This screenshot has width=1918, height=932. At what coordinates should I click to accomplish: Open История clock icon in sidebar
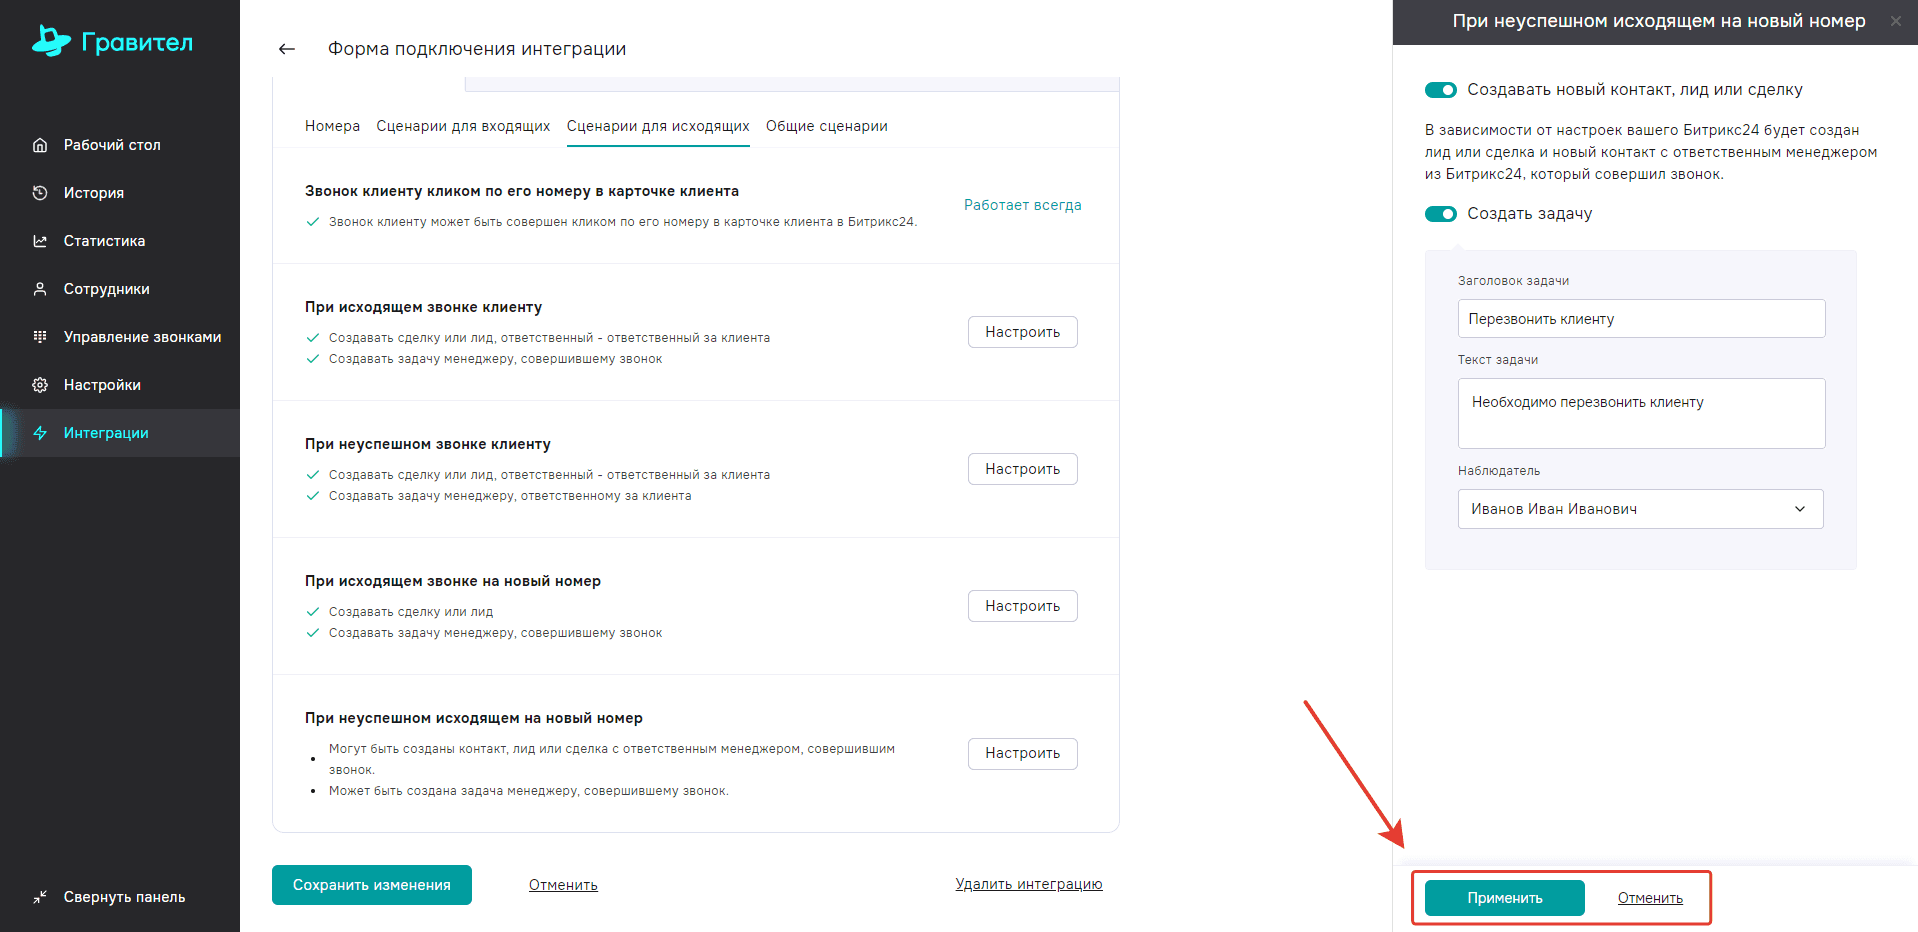click(x=40, y=193)
